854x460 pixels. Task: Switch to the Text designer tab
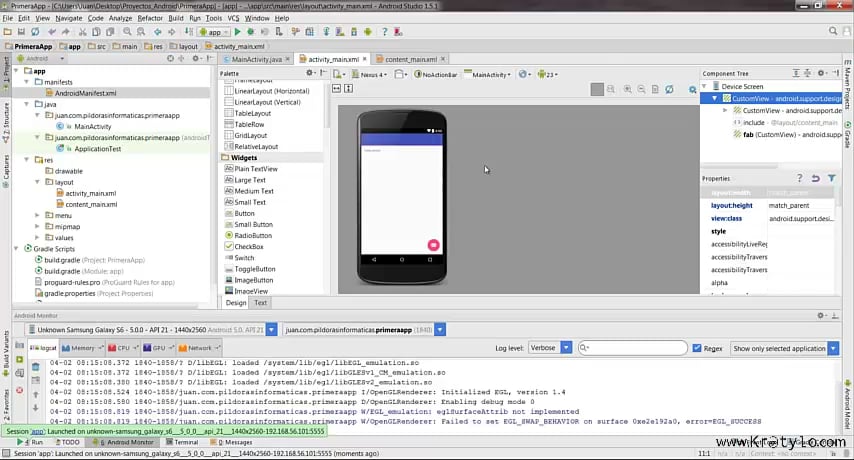[260, 303]
